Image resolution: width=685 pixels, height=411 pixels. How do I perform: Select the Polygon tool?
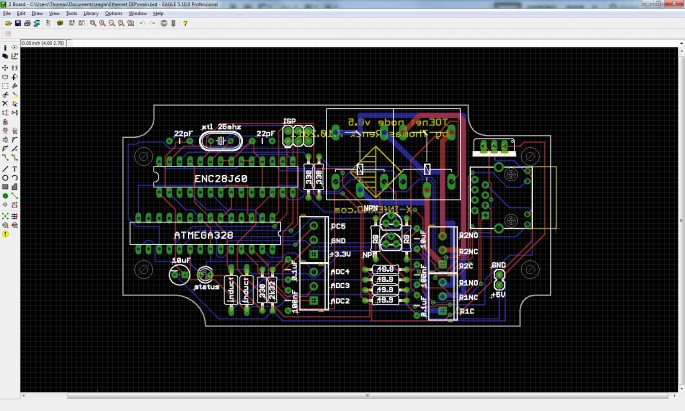pyautogui.click(x=14, y=187)
